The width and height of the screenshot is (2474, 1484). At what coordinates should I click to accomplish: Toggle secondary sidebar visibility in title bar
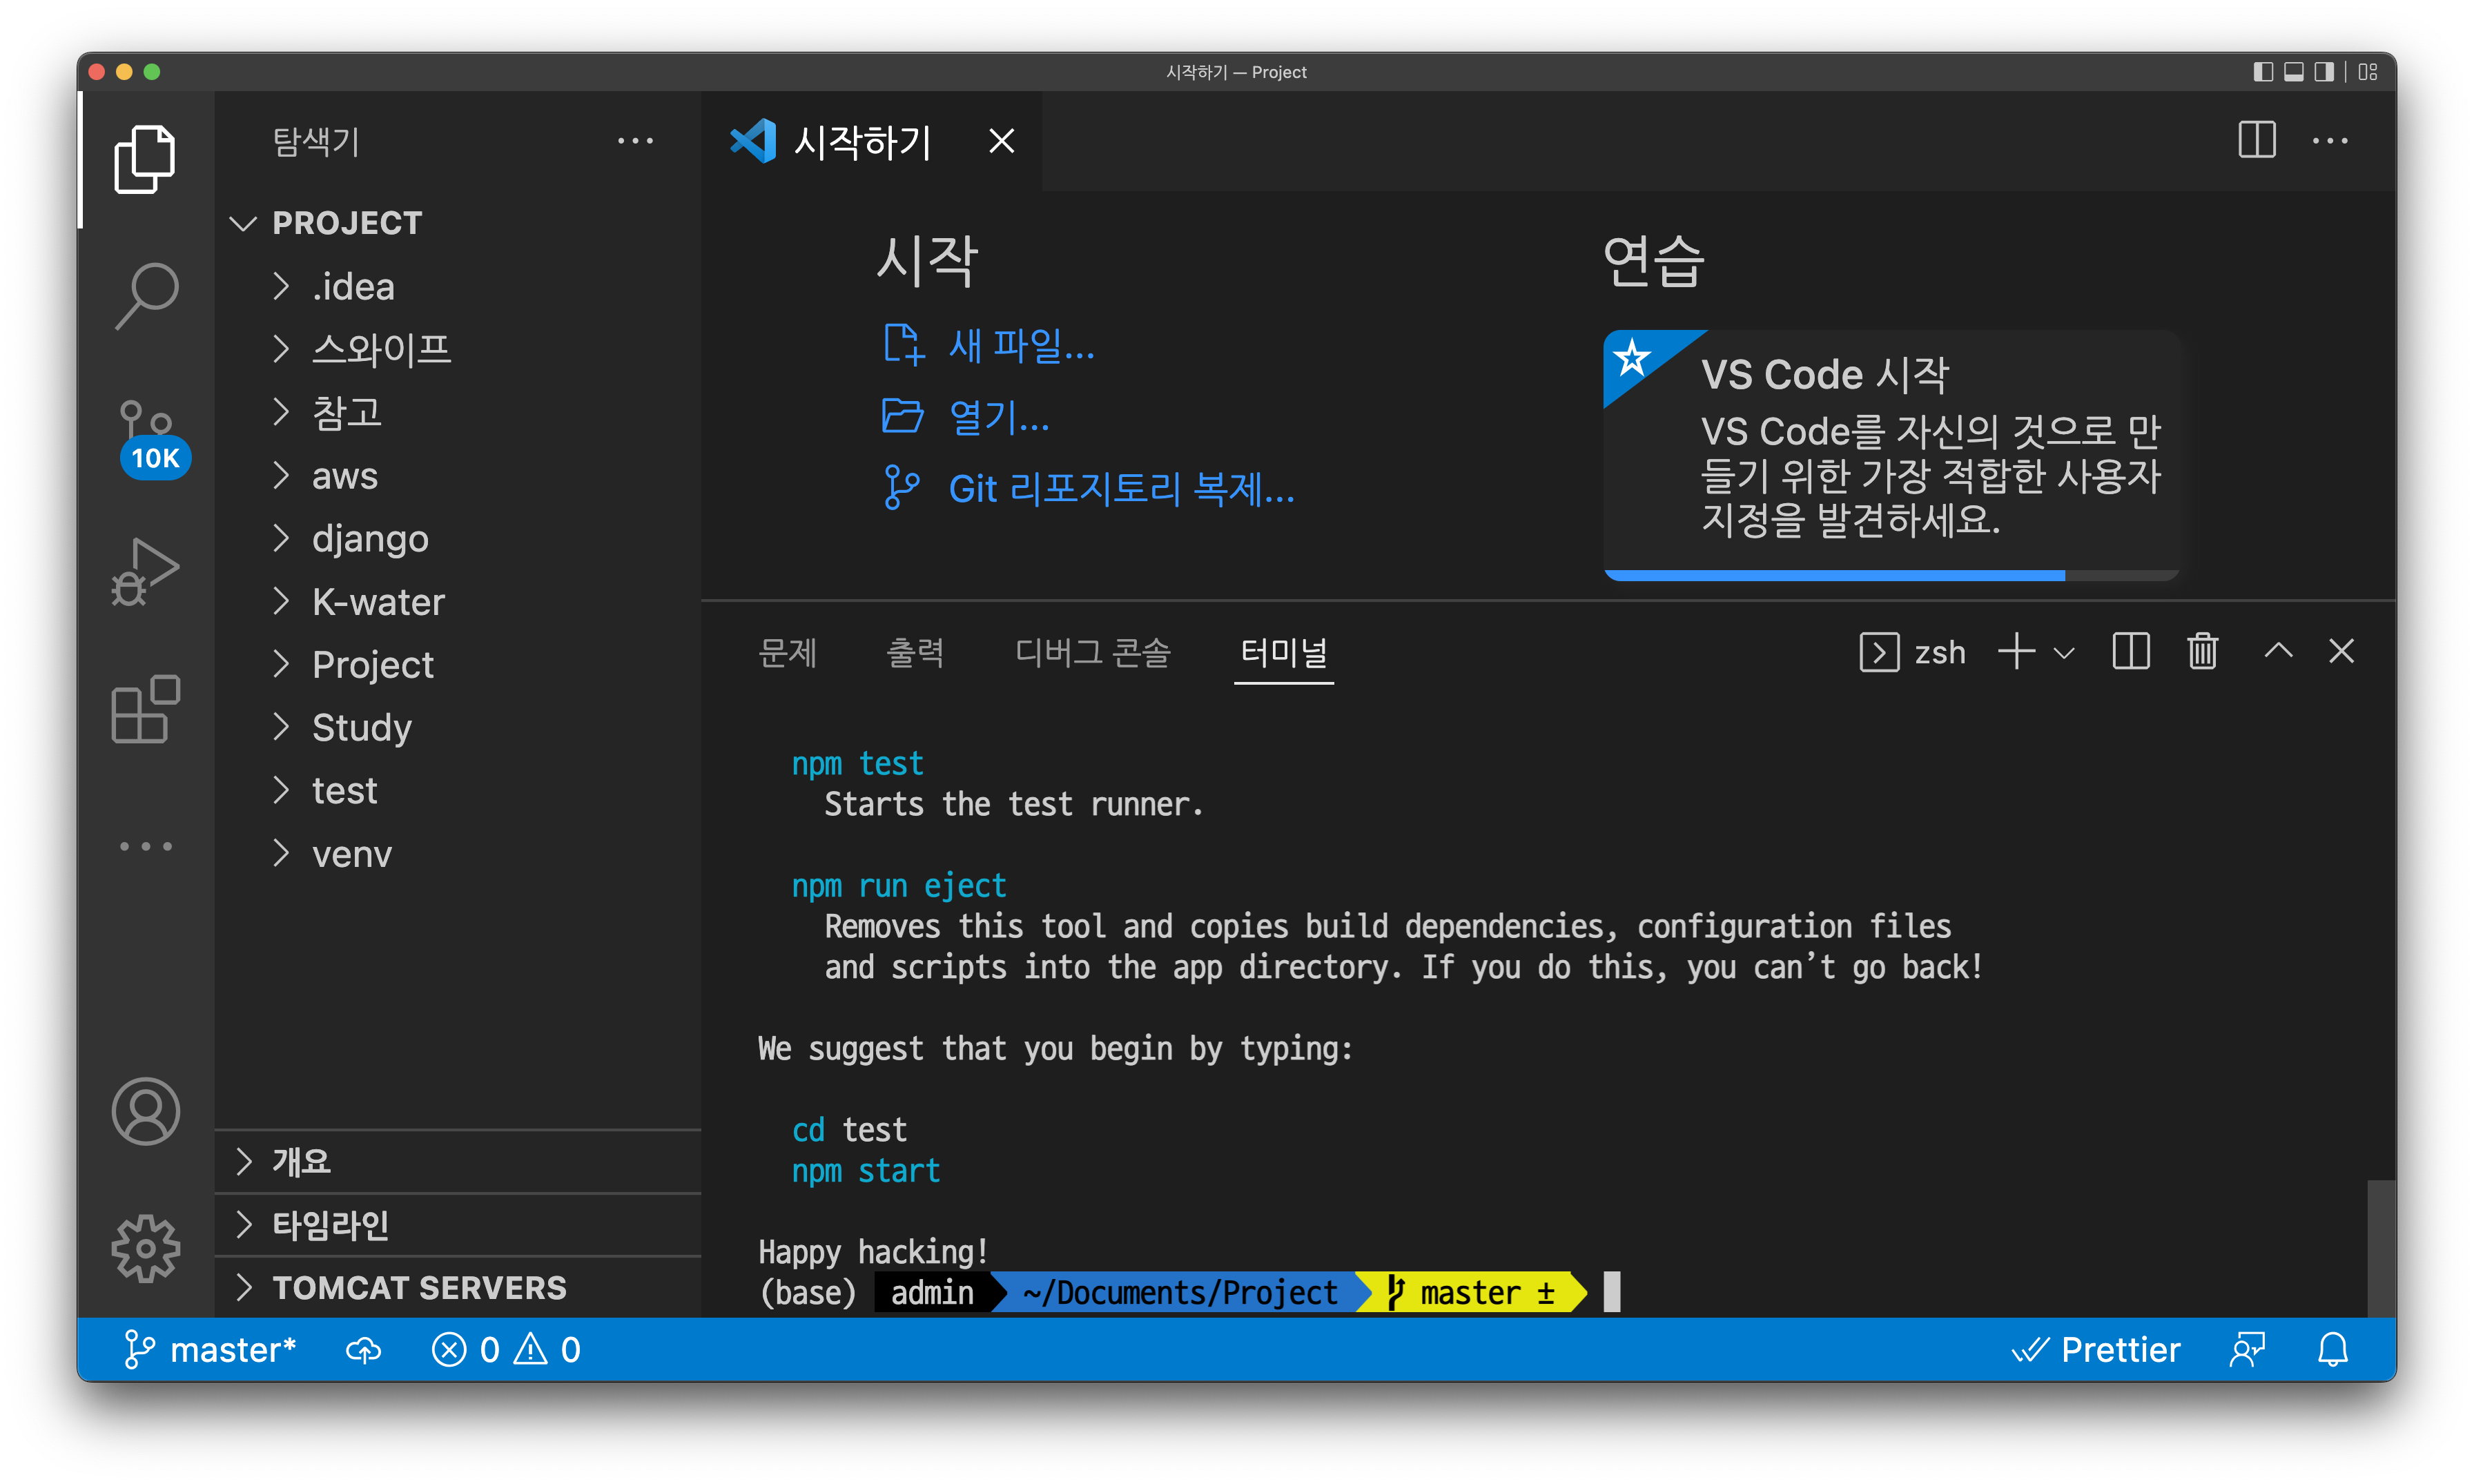click(x=2323, y=72)
